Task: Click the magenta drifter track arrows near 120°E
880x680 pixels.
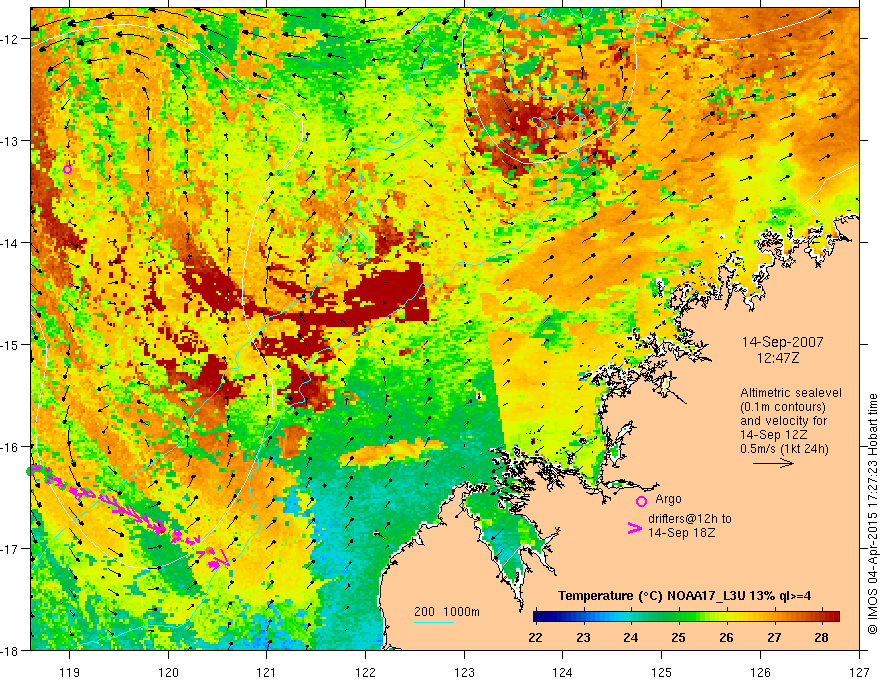Action: pos(140,516)
